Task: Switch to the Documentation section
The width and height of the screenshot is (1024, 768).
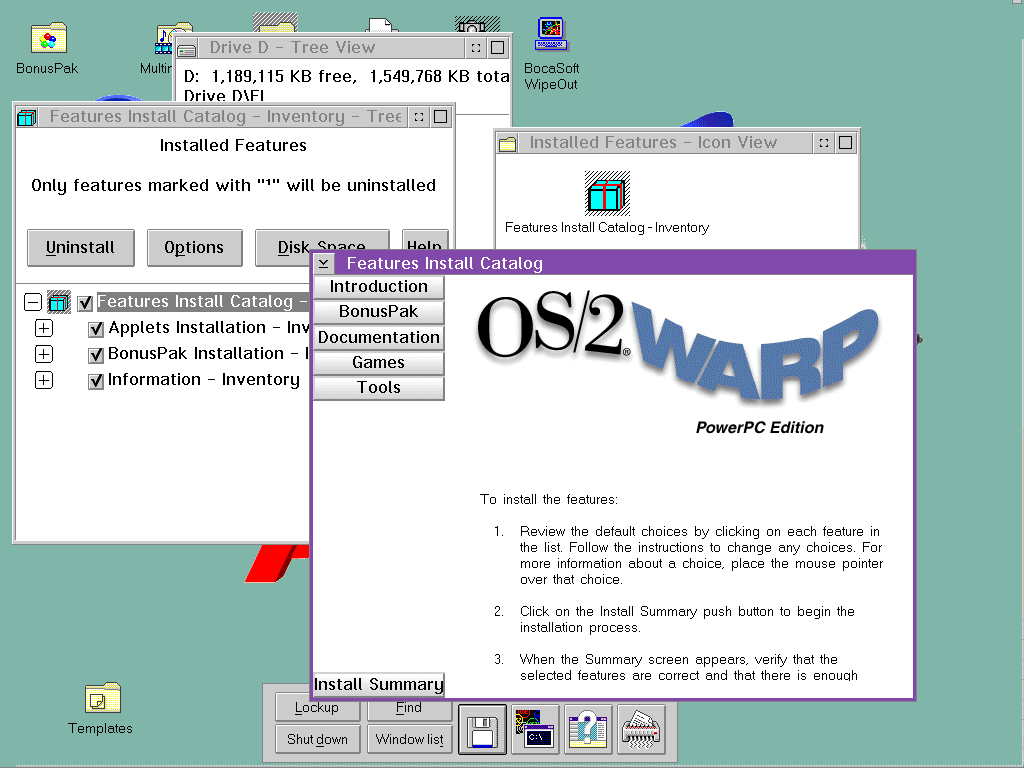Action: pos(378,338)
